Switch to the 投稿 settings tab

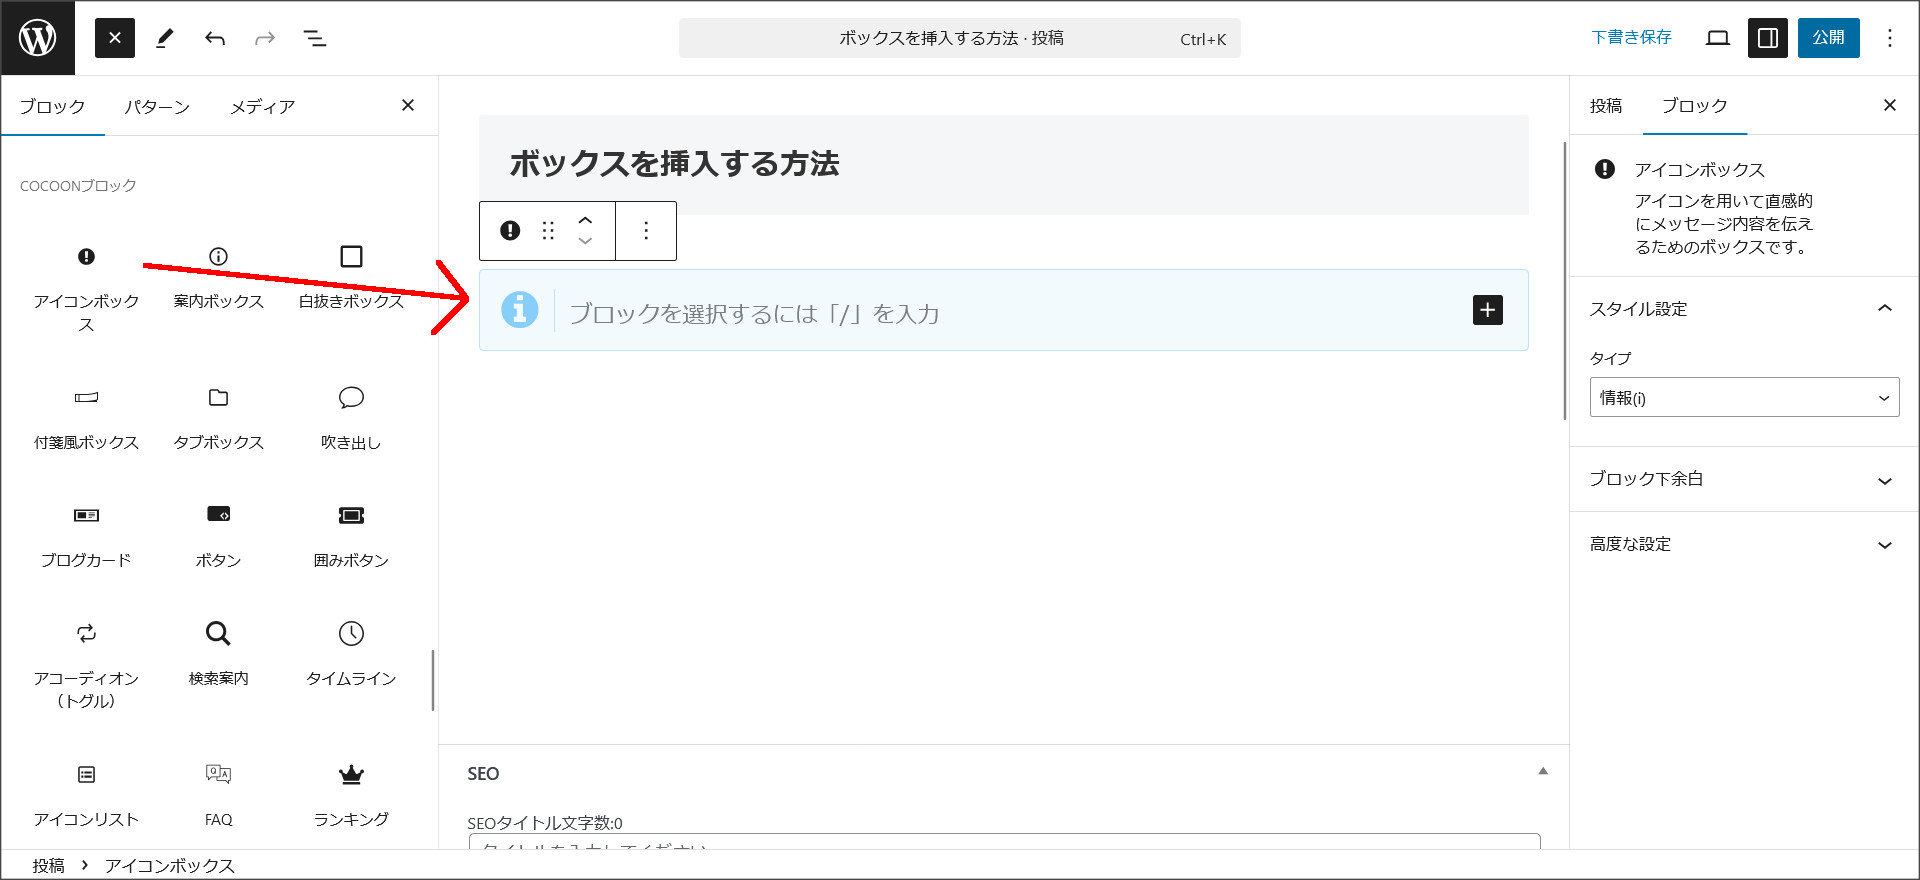(1606, 106)
